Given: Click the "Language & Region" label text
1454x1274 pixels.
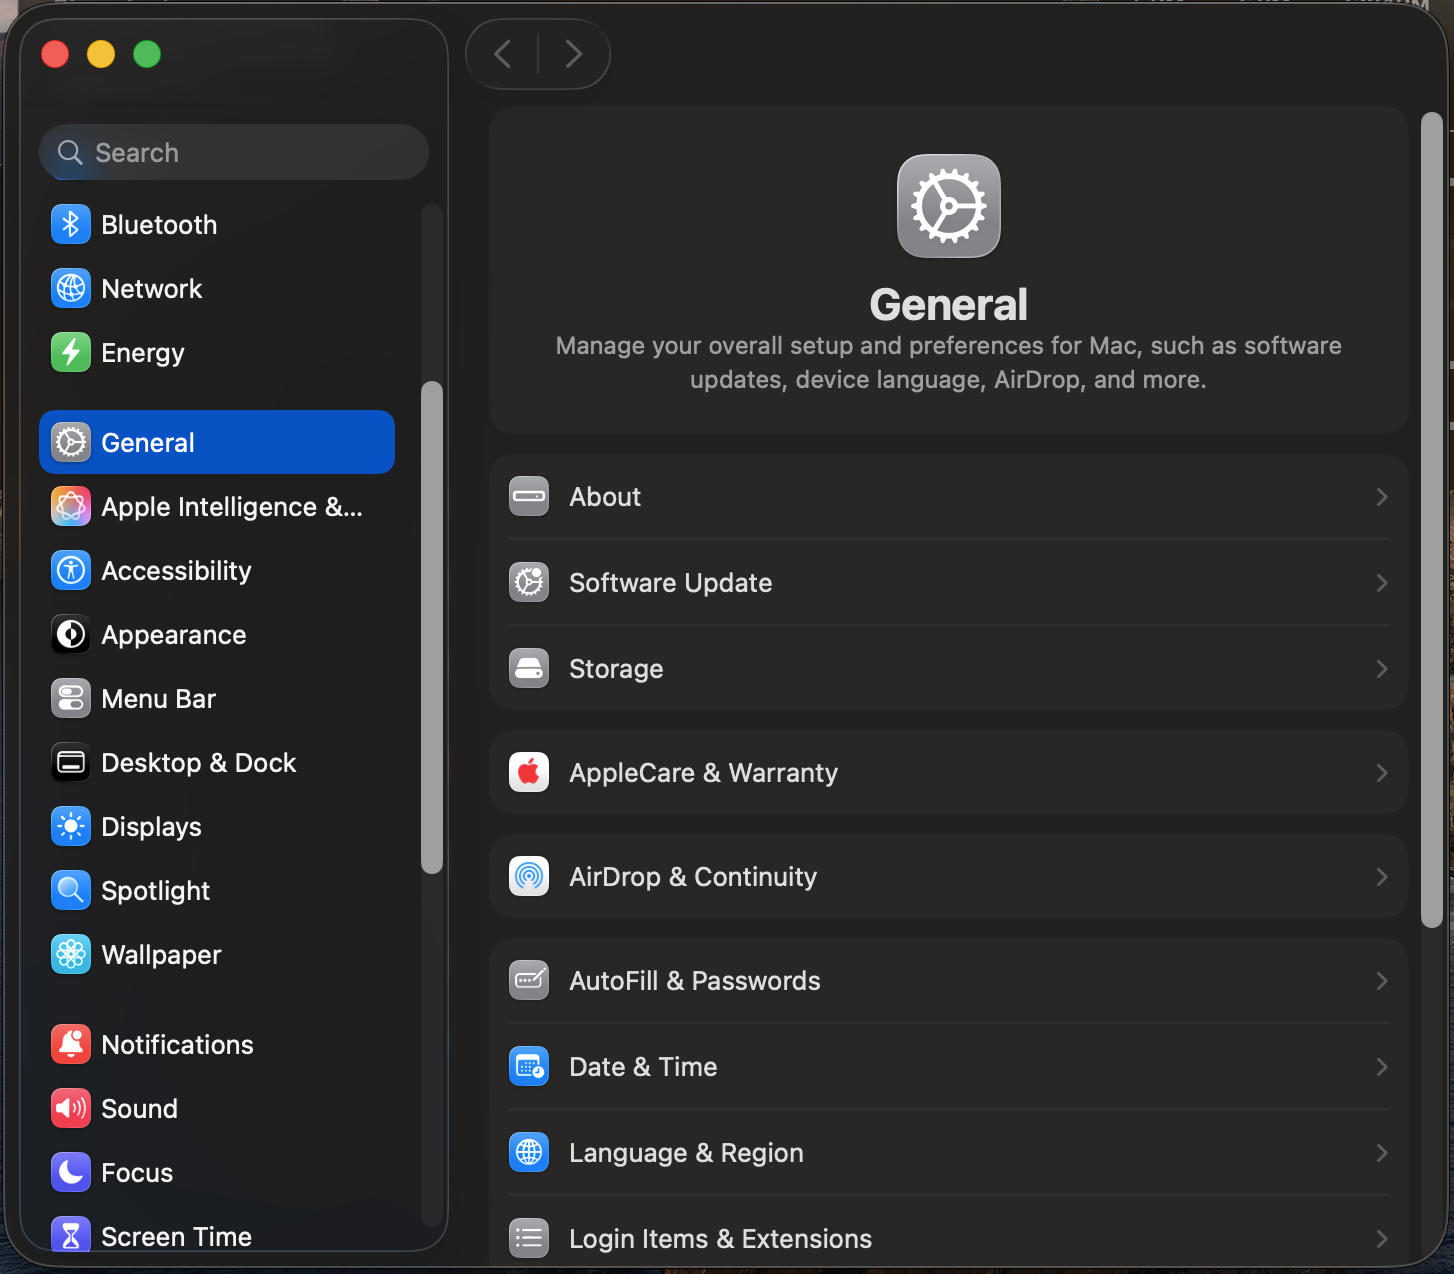Looking at the screenshot, I should click(686, 1153).
